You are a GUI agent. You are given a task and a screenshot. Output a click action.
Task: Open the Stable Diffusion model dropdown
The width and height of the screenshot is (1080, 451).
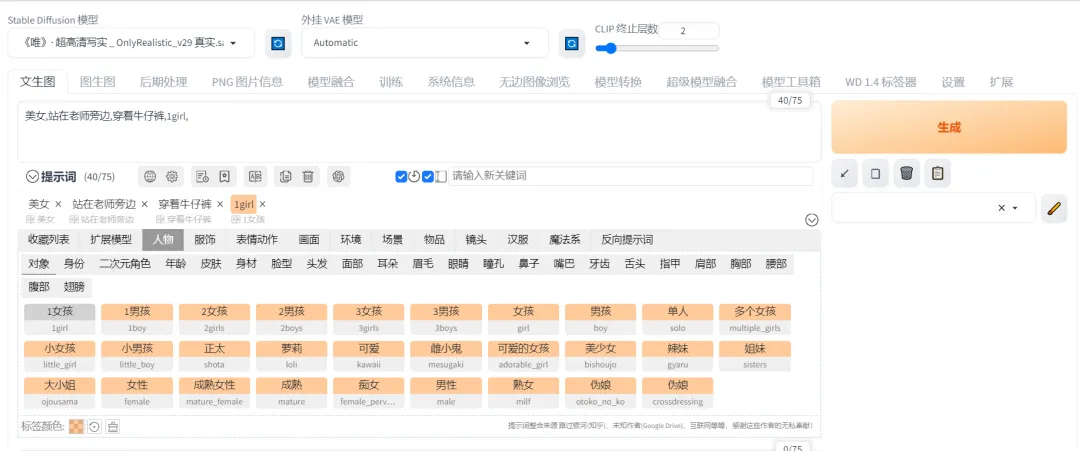pyautogui.click(x=132, y=43)
